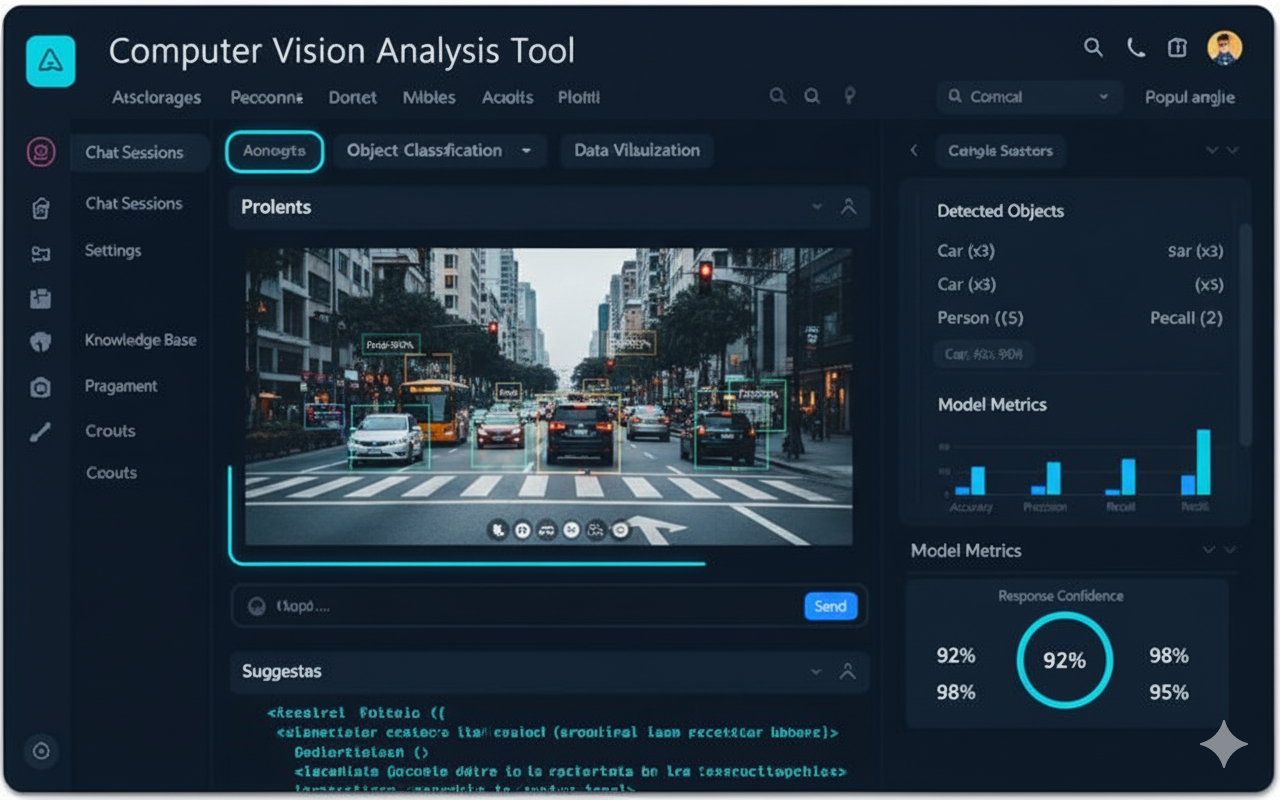This screenshot has height=800, width=1280.
Task: Expand lower Model Metrics section chevrons
Action: pyautogui.click(x=1220, y=550)
